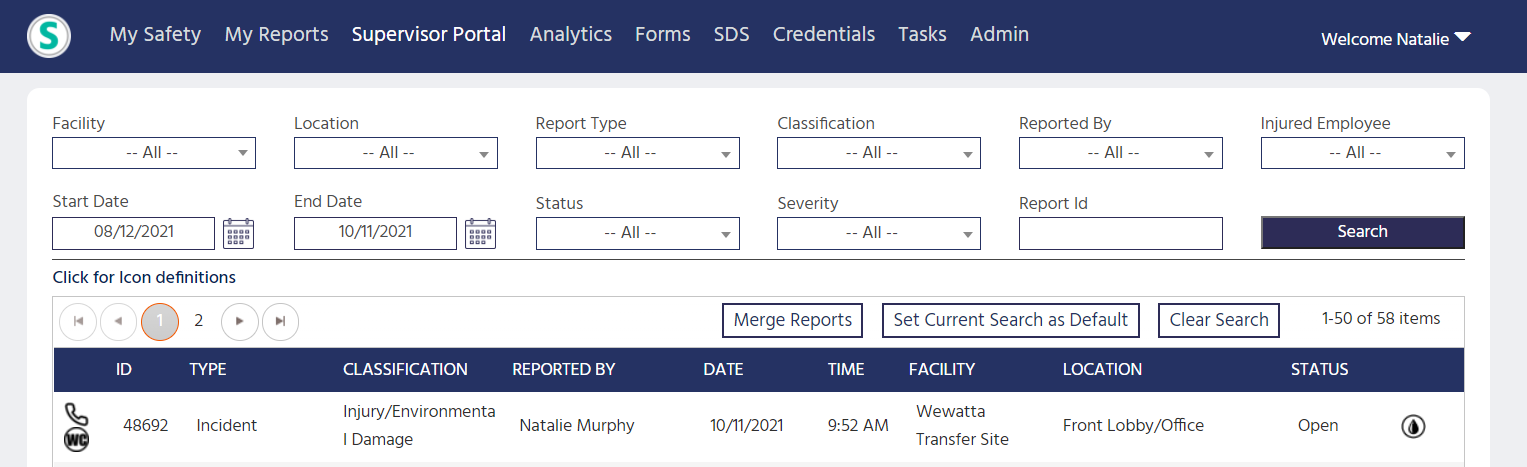The width and height of the screenshot is (1527, 467).
Task: Open the Report Type filter dropdown
Action: tap(638, 153)
